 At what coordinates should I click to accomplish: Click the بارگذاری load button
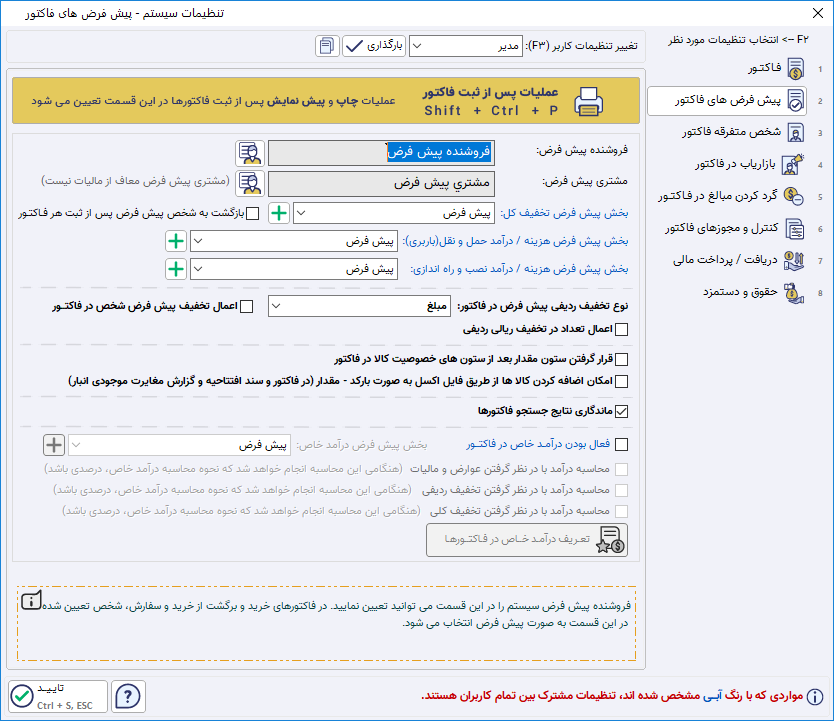[375, 46]
